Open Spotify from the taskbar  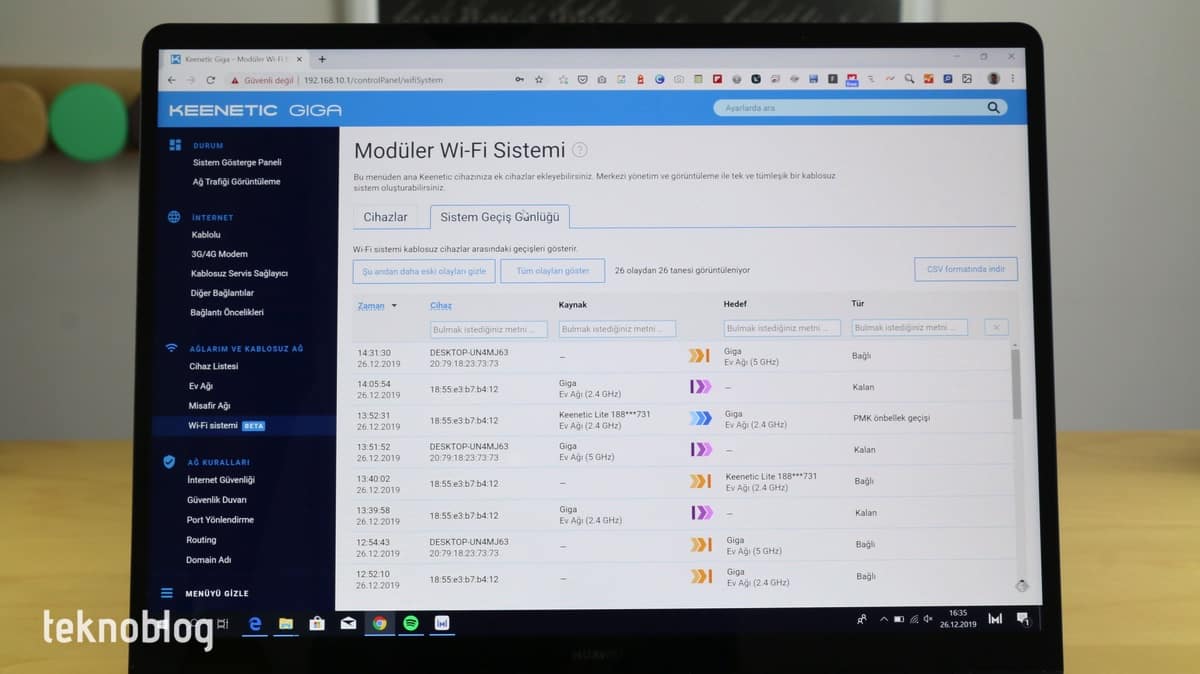tap(411, 623)
